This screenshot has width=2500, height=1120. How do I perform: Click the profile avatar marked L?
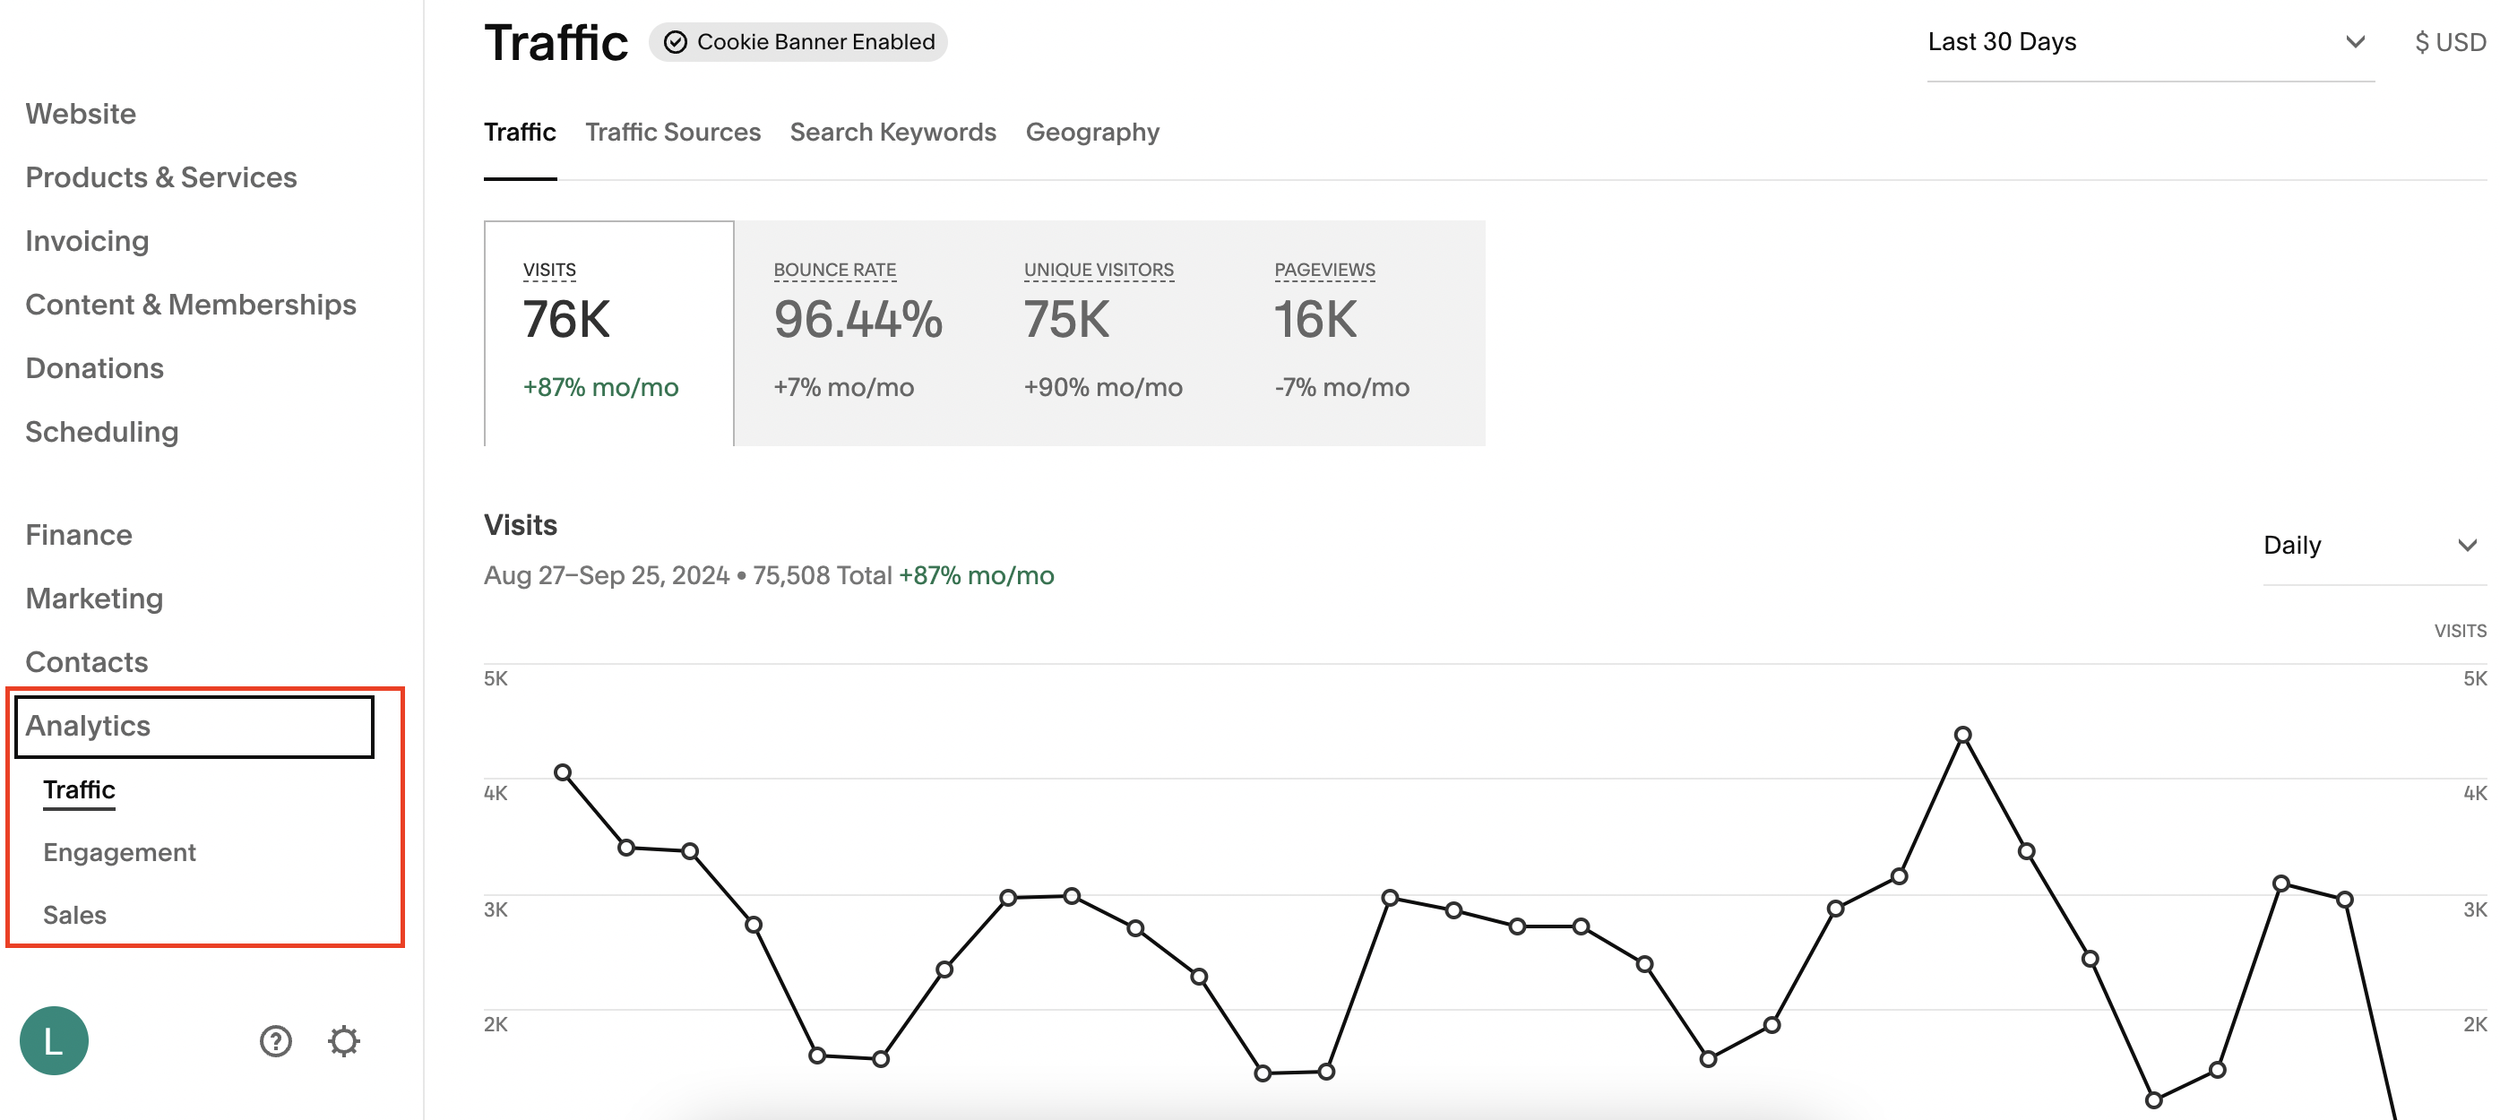(x=55, y=1040)
